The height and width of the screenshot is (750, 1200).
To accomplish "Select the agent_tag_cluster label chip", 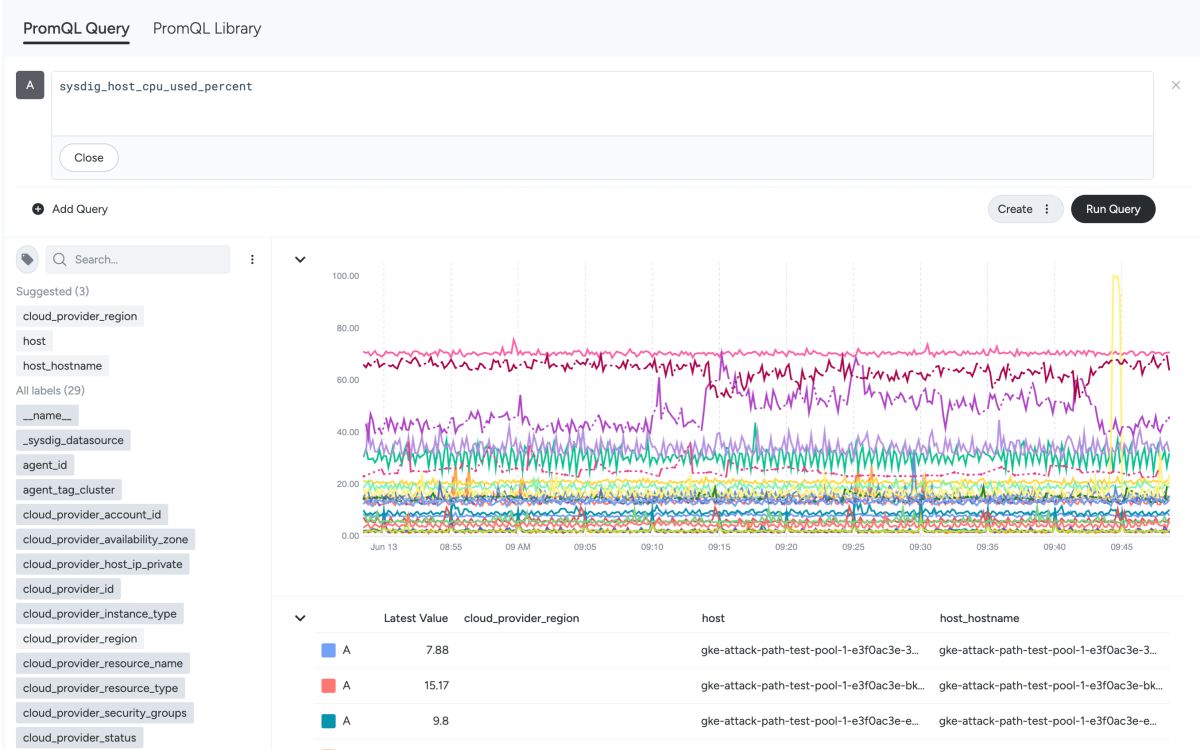I will point(70,490).
